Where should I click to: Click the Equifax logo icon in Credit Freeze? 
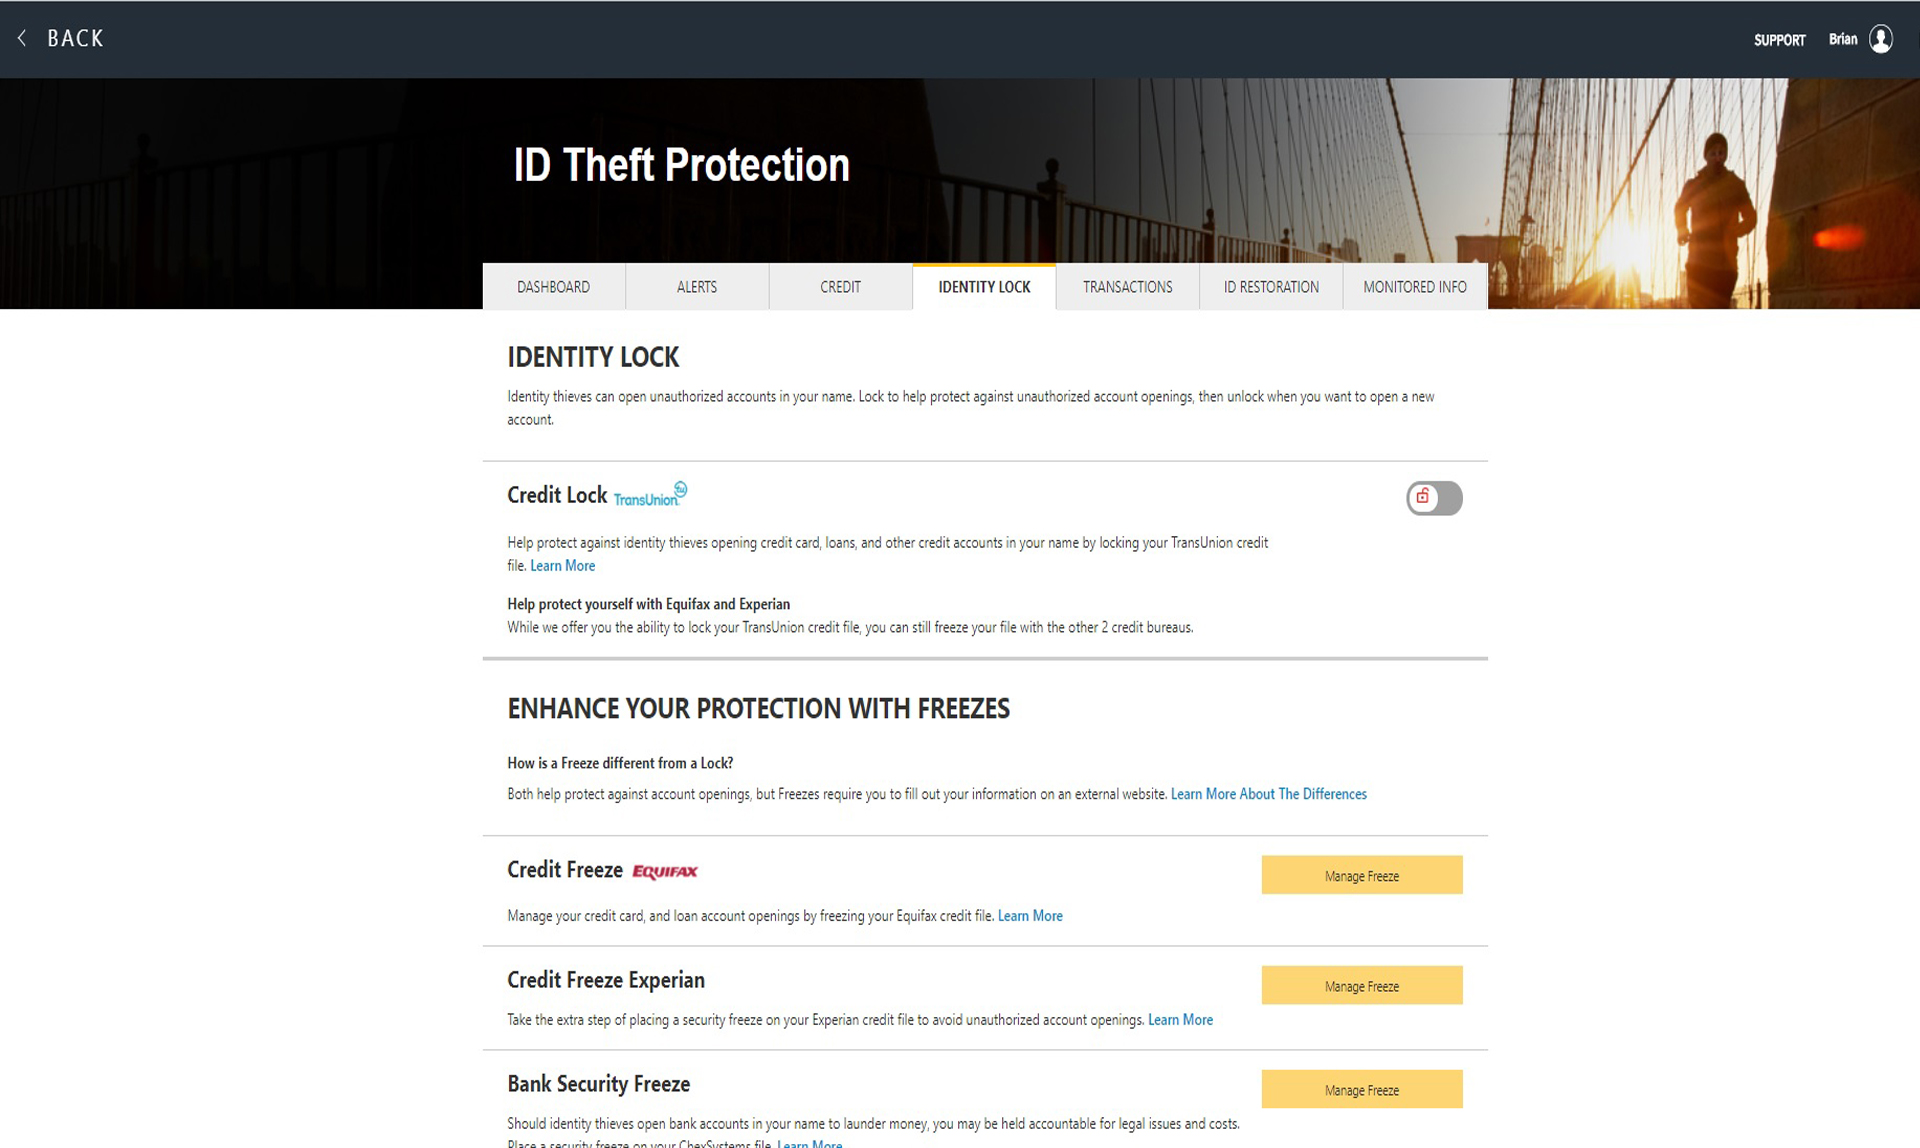tap(666, 869)
